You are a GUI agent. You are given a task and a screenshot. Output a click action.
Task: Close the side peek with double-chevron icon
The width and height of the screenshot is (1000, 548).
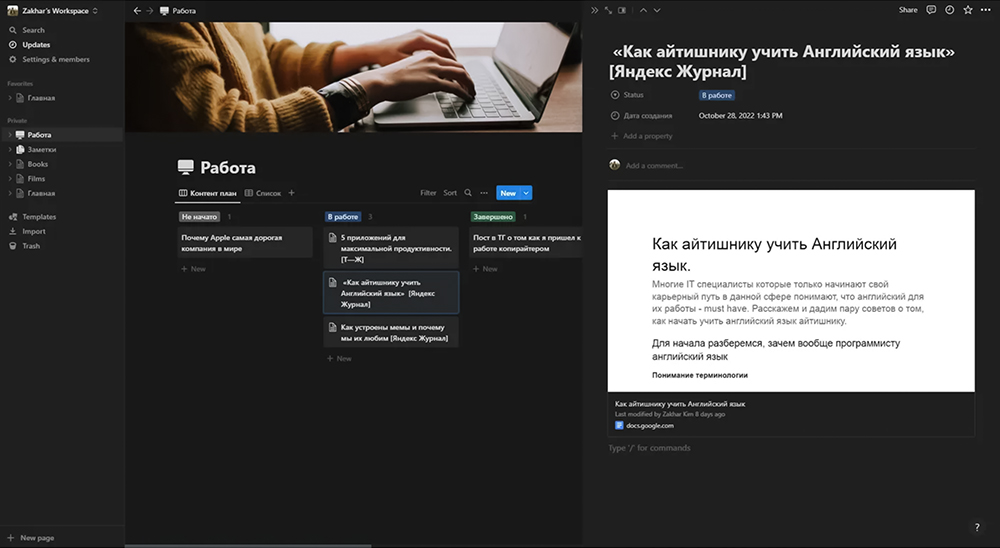pyautogui.click(x=594, y=10)
